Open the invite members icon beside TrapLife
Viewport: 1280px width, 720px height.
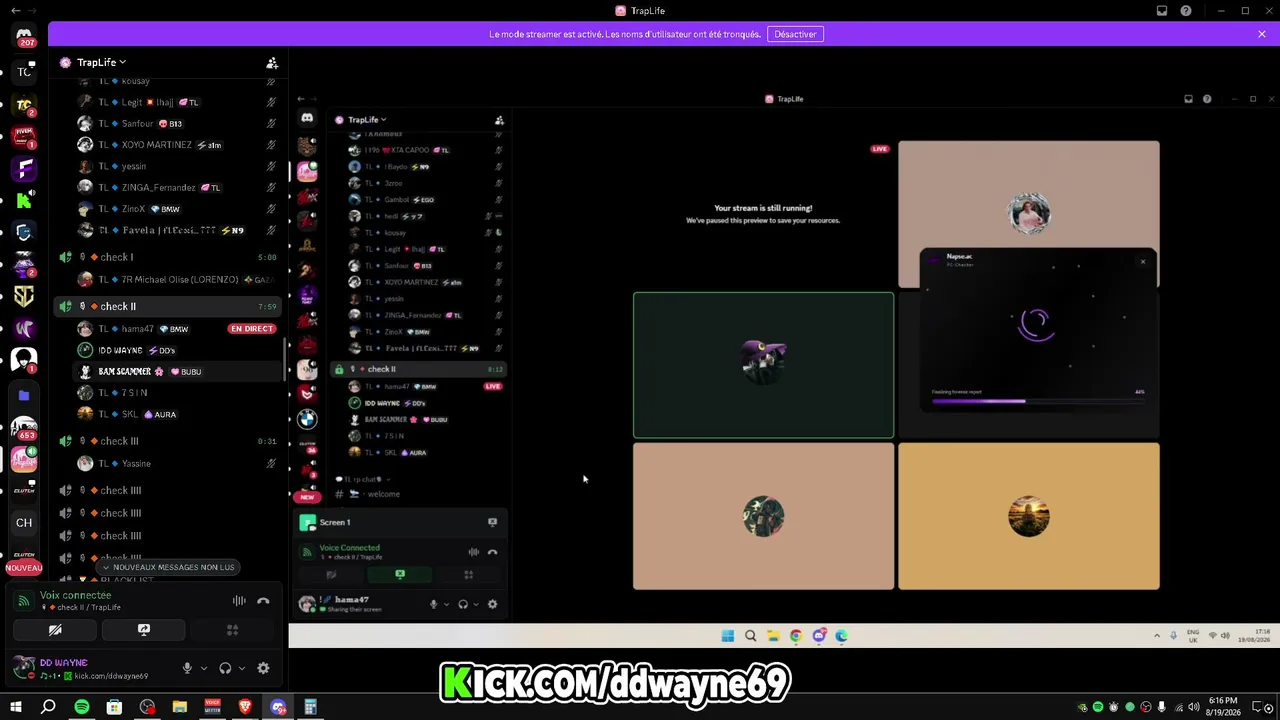[x=272, y=62]
